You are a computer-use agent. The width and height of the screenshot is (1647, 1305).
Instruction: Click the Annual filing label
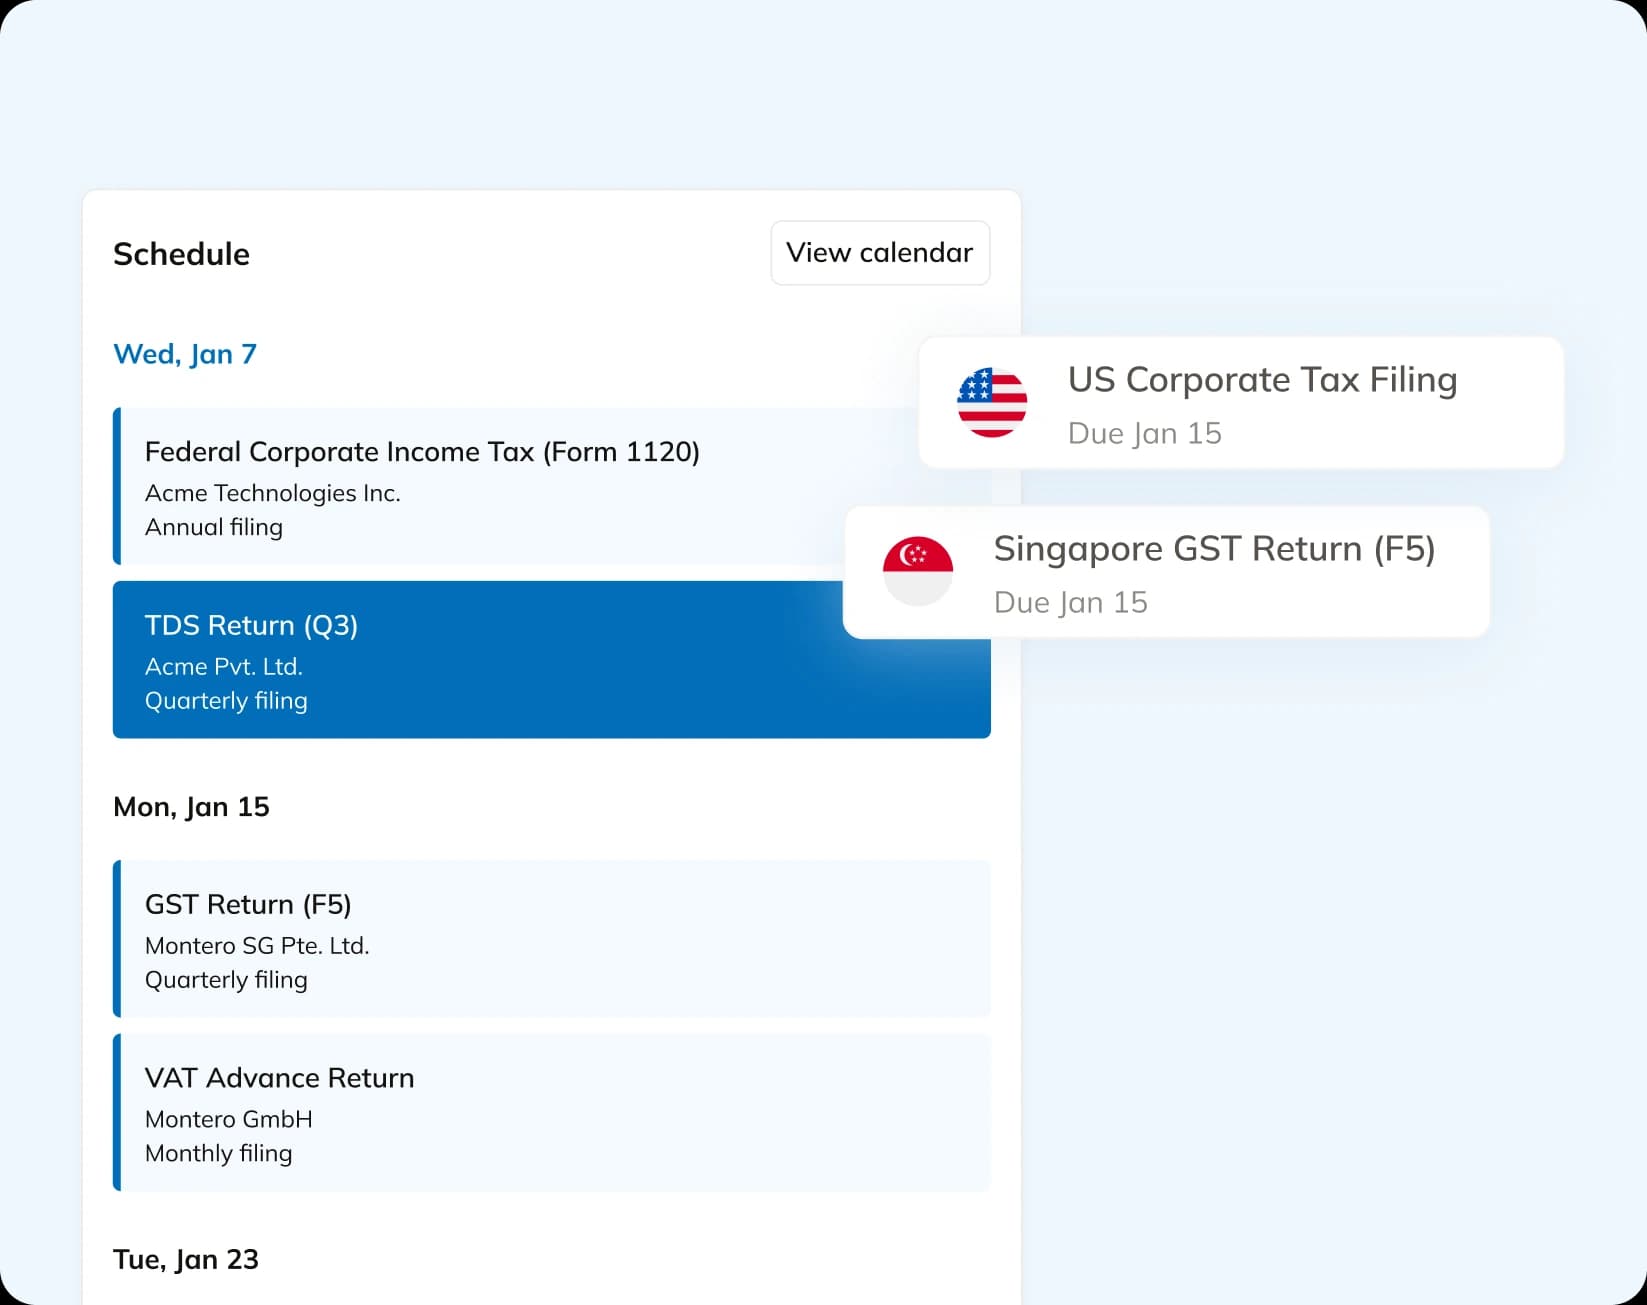[x=214, y=527]
